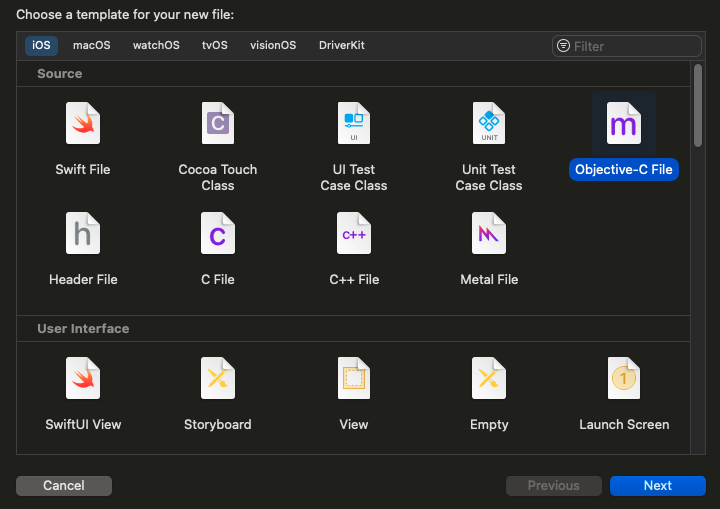Click the Next button

coord(658,486)
